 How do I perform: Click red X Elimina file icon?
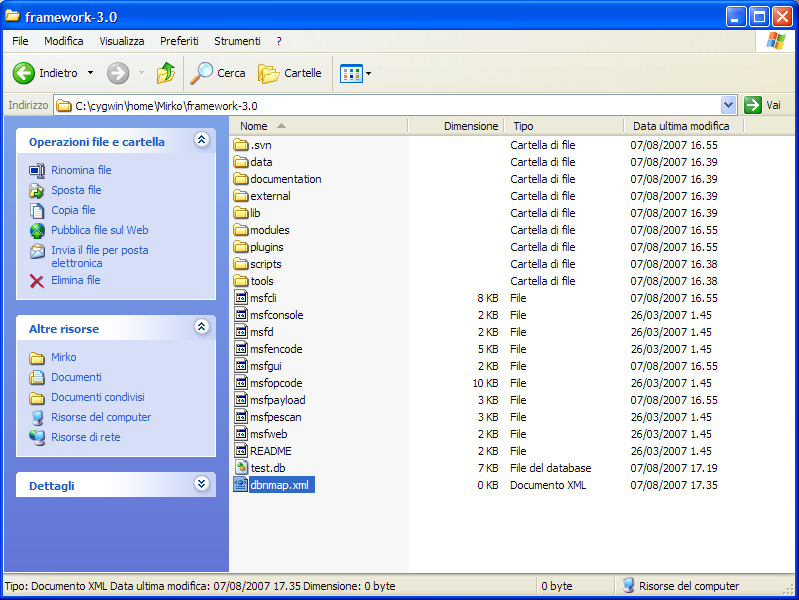pos(37,281)
